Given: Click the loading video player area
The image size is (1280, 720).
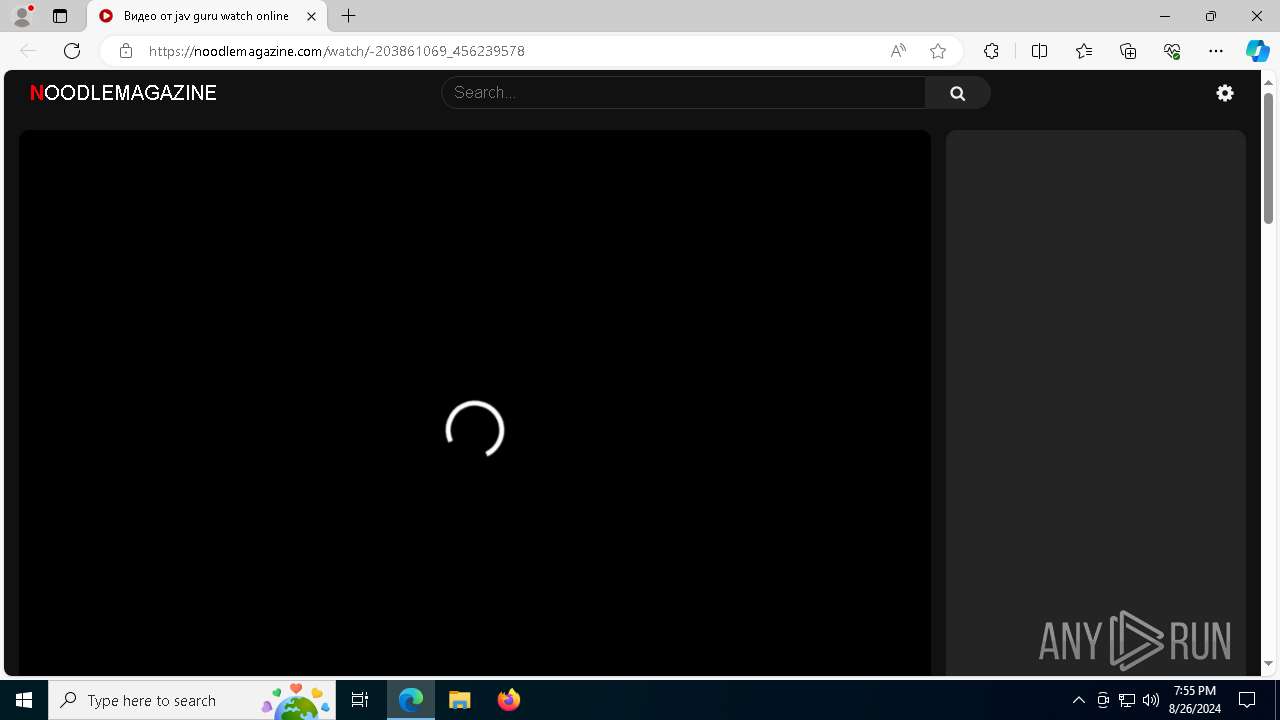Looking at the screenshot, I should tap(475, 403).
